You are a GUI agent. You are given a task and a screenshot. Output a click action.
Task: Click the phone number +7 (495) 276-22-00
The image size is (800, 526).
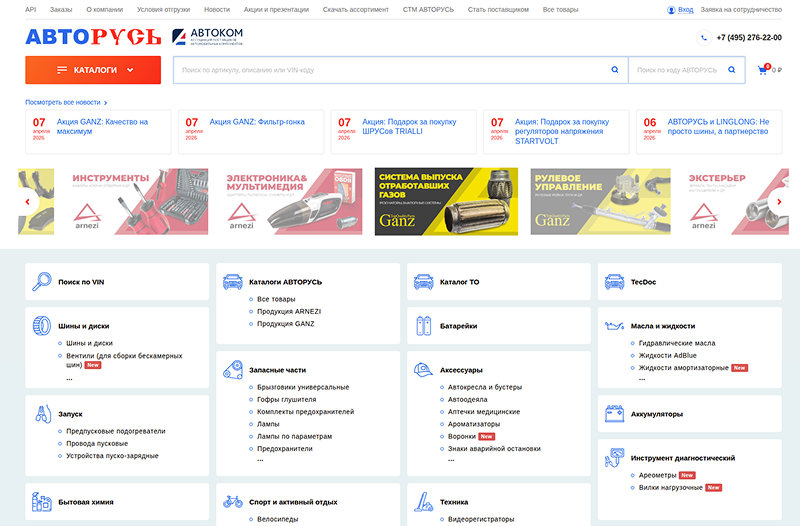point(749,38)
